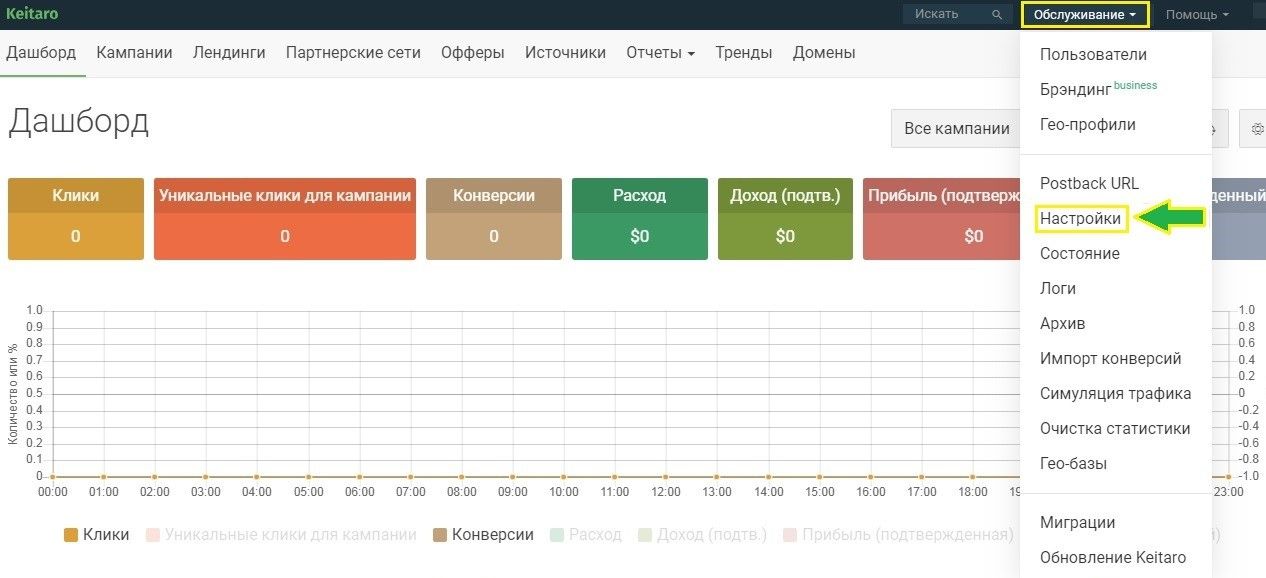This screenshot has height=578, width=1266.
Task: Open the Источники section
Action: [x=565, y=53]
